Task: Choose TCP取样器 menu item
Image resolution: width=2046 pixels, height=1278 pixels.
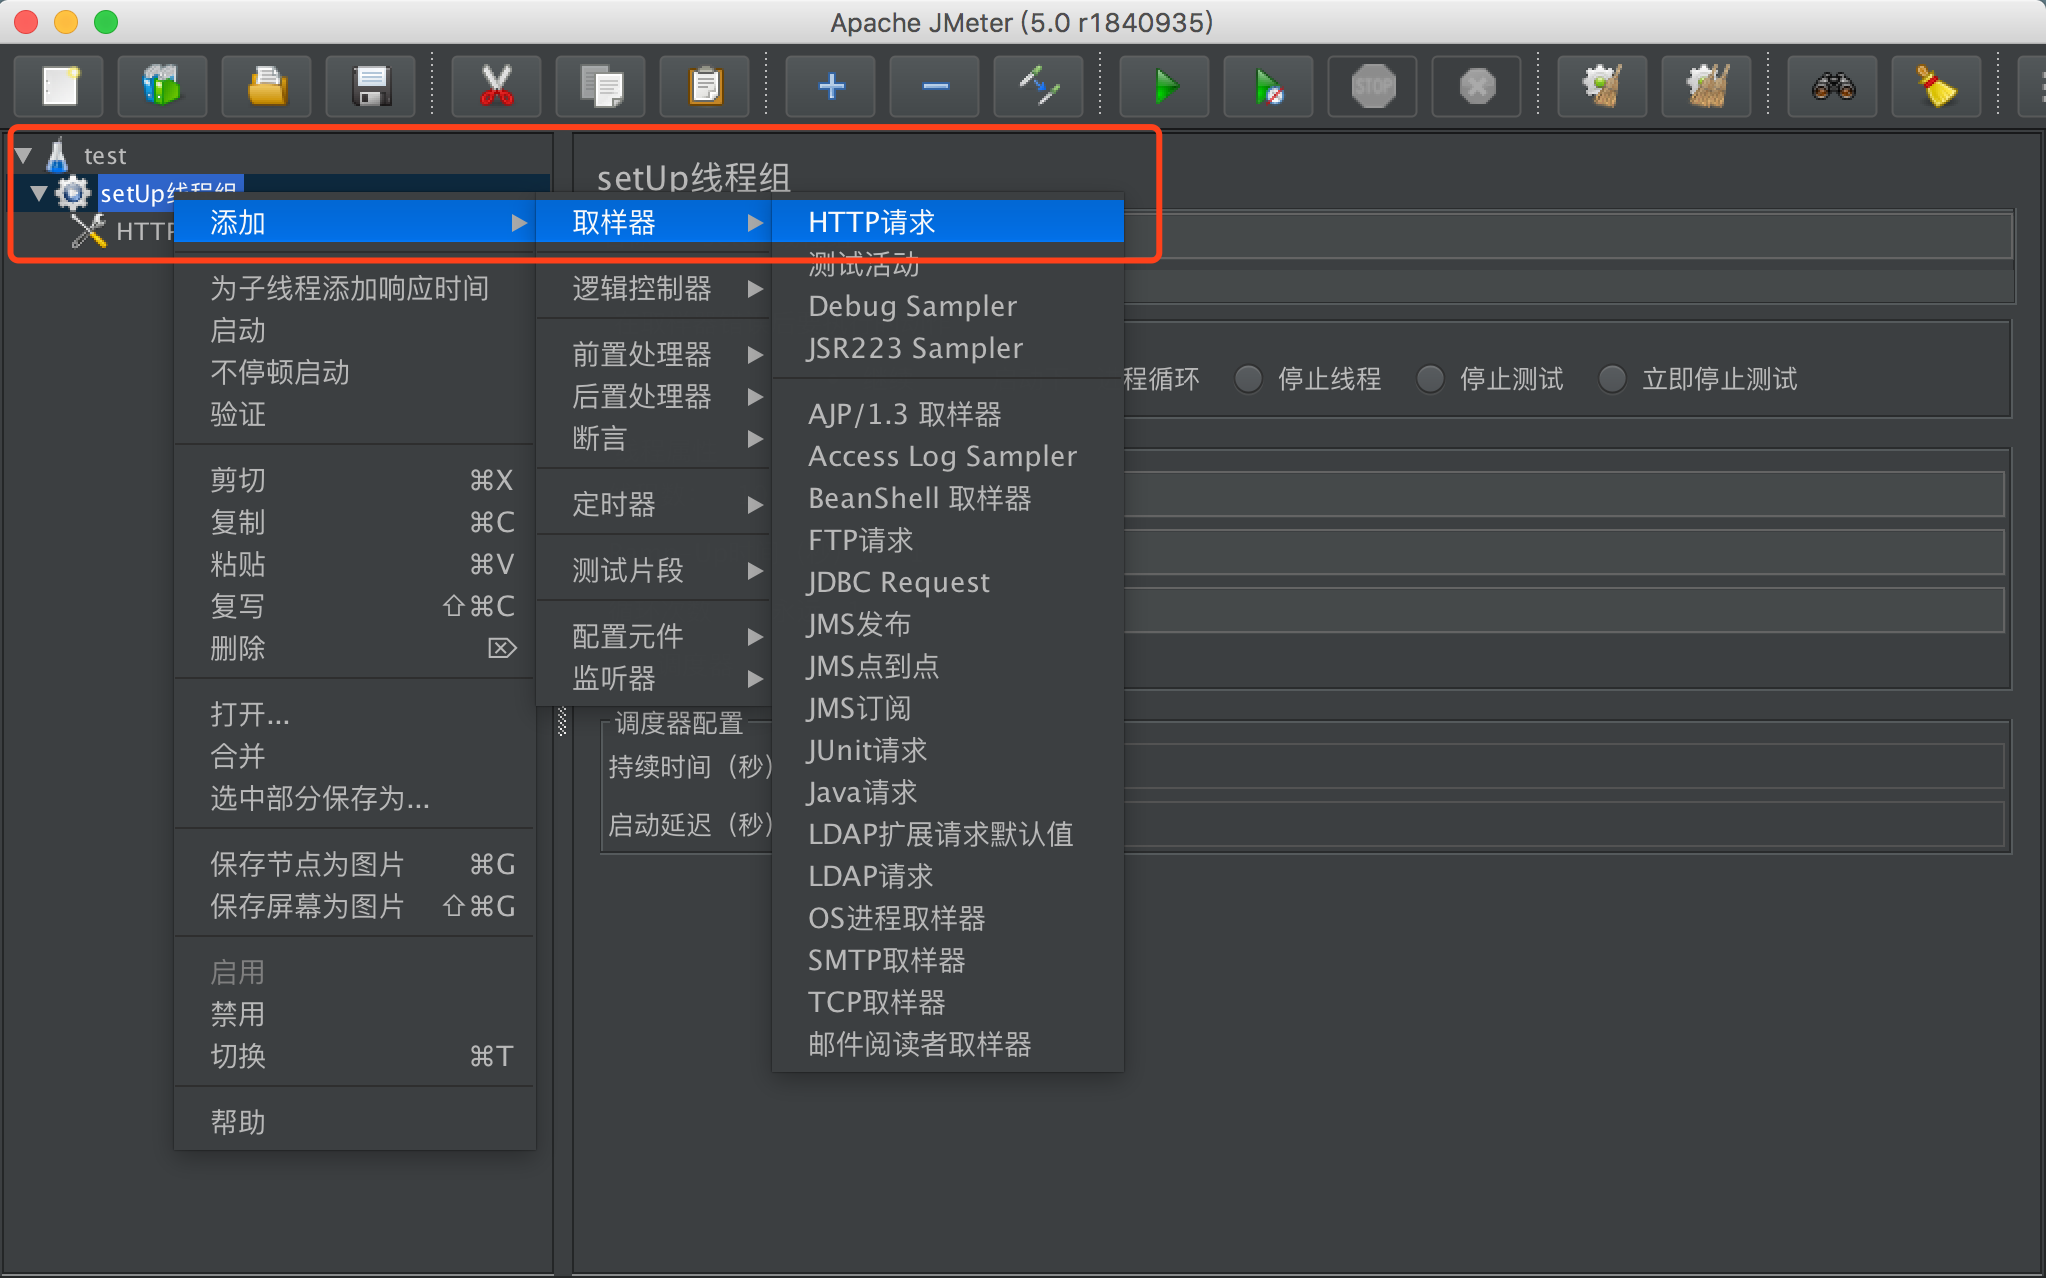Action: tap(948, 1002)
